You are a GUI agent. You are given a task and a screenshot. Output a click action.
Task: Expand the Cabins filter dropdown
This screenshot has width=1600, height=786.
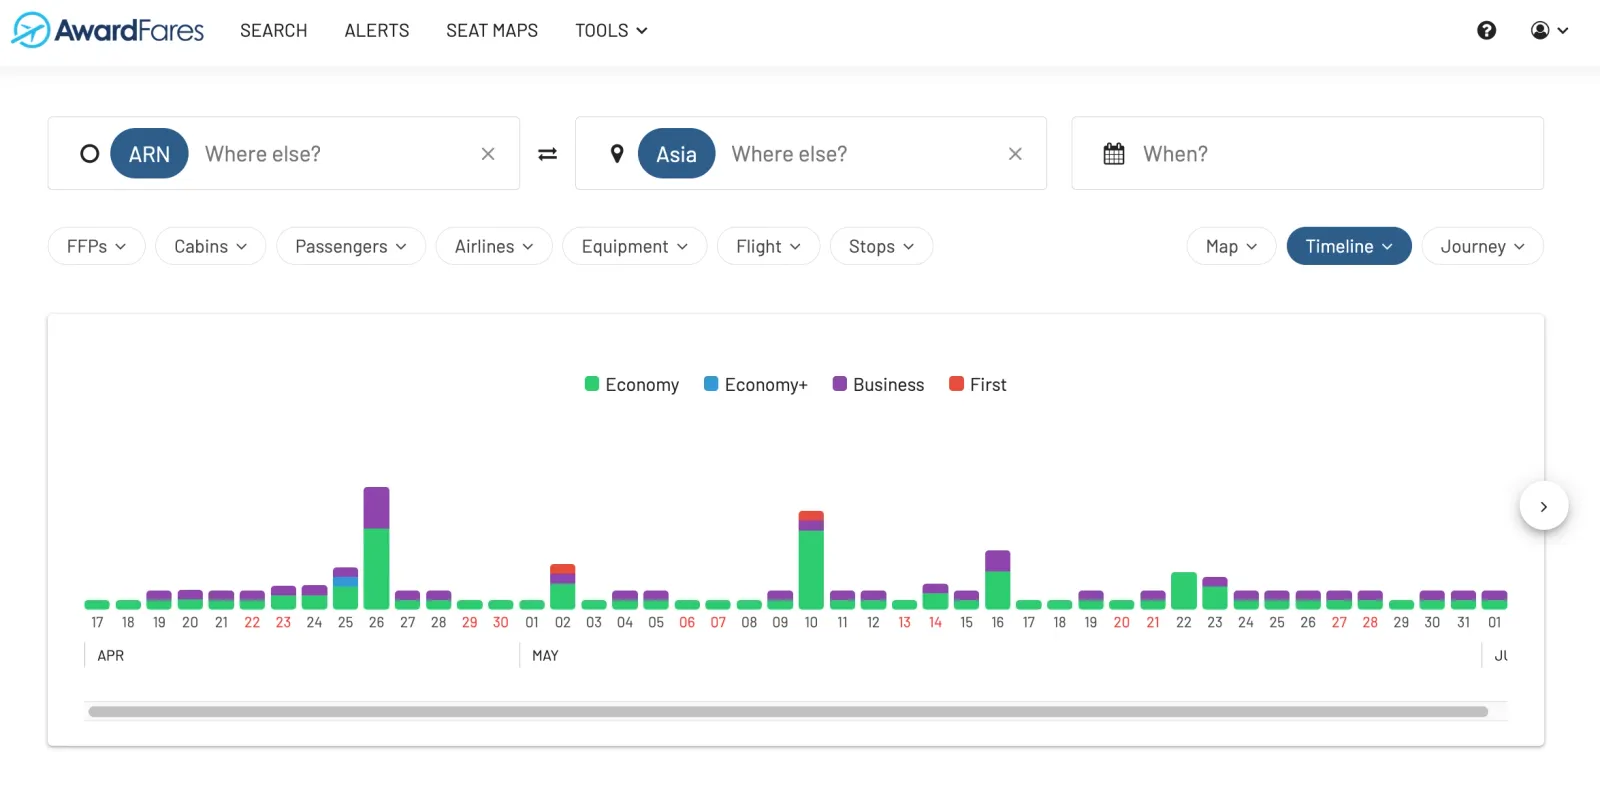coord(210,246)
